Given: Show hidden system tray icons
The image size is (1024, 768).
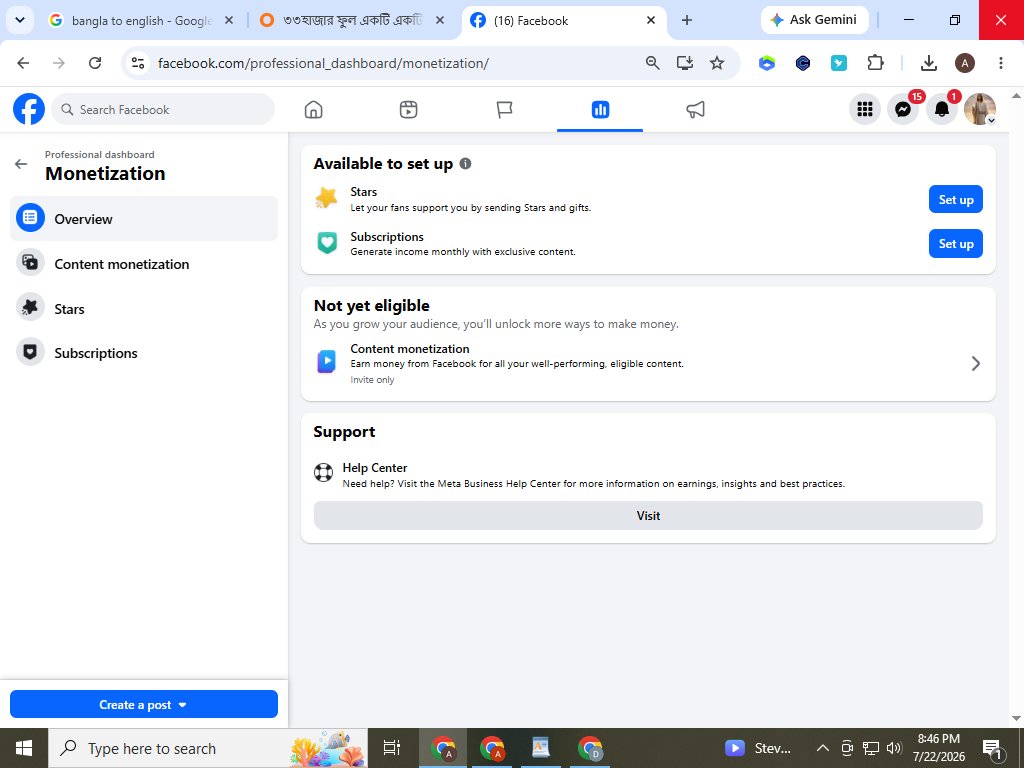Looking at the screenshot, I should point(823,748).
